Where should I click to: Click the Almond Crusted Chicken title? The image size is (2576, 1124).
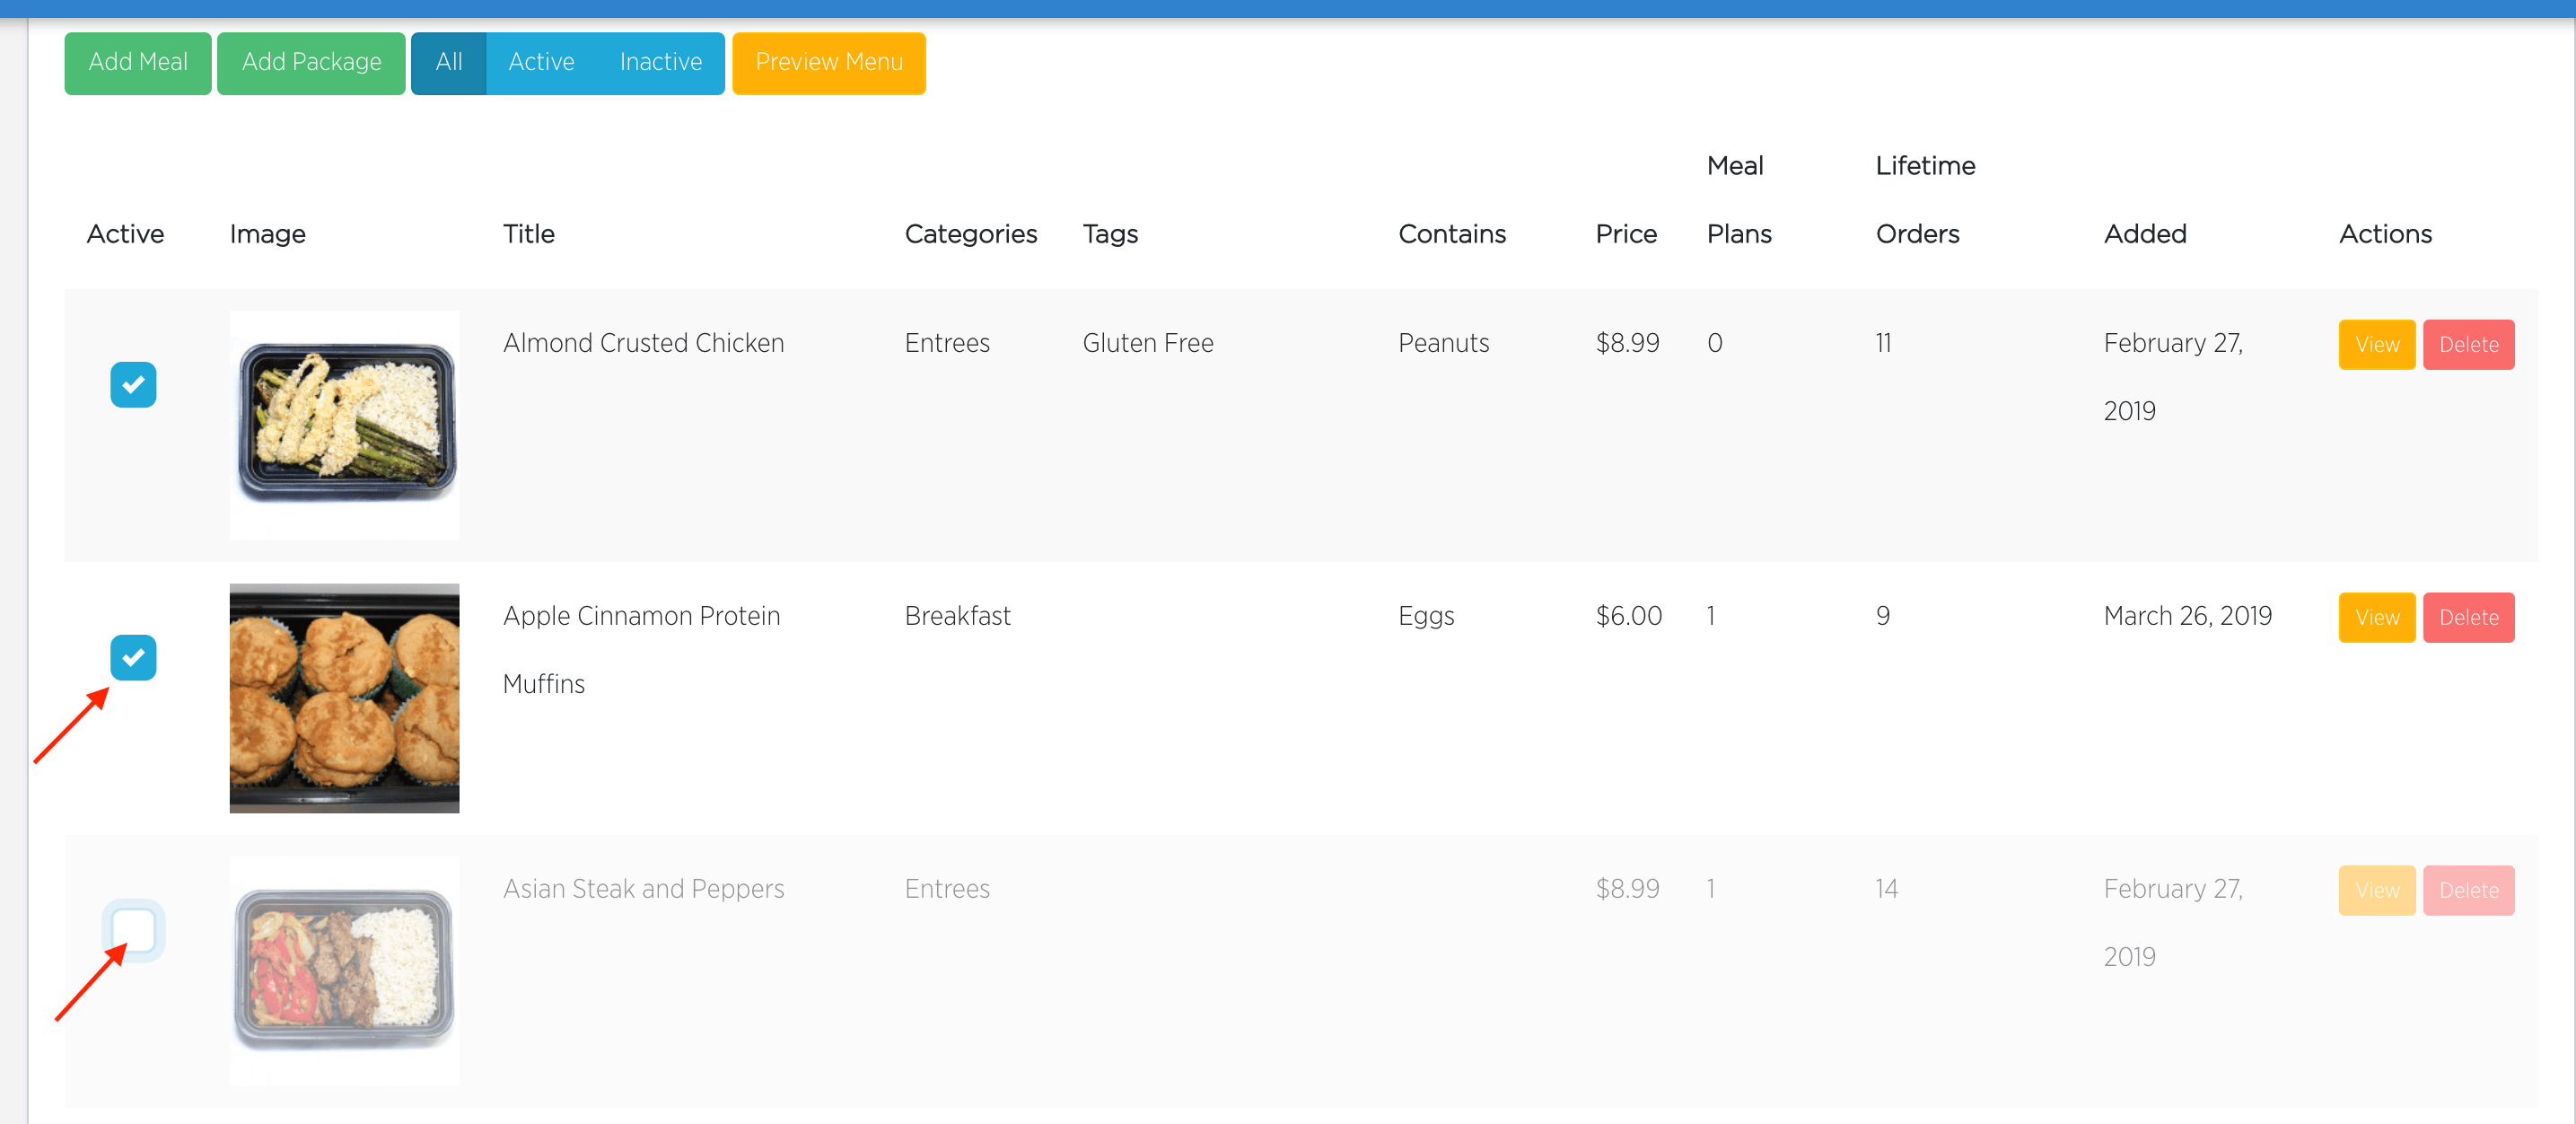[x=643, y=343]
